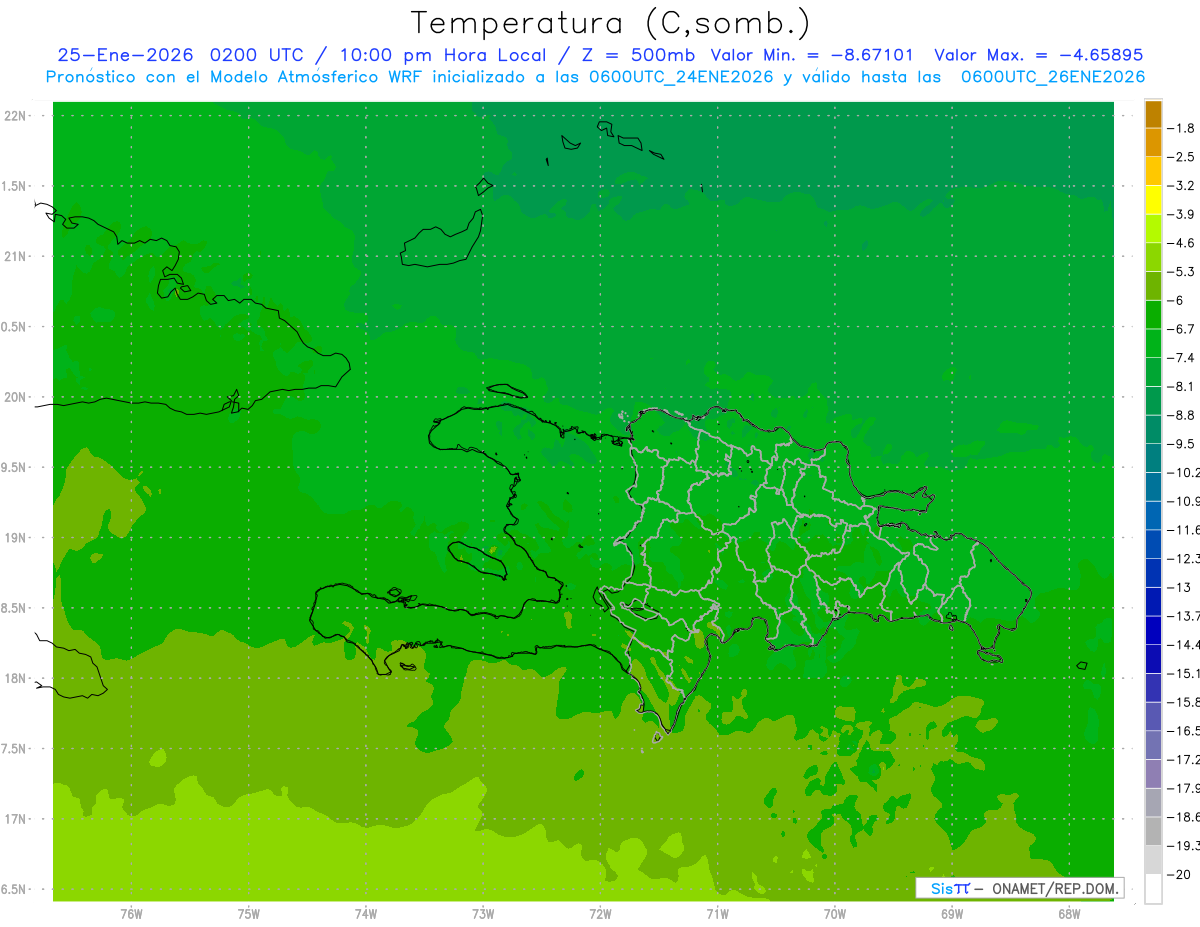Click the 'Valor Min. = -8.67101' text
The height and width of the screenshot is (927, 1200).
[811, 55]
